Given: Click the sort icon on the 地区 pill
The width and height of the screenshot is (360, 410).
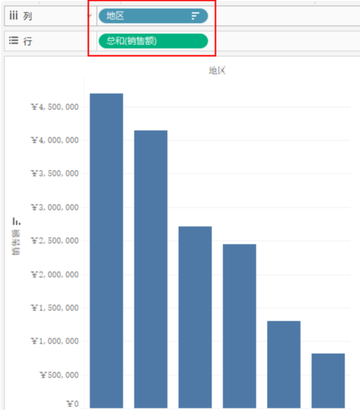Looking at the screenshot, I should pyautogui.click(x=195, y=16).
